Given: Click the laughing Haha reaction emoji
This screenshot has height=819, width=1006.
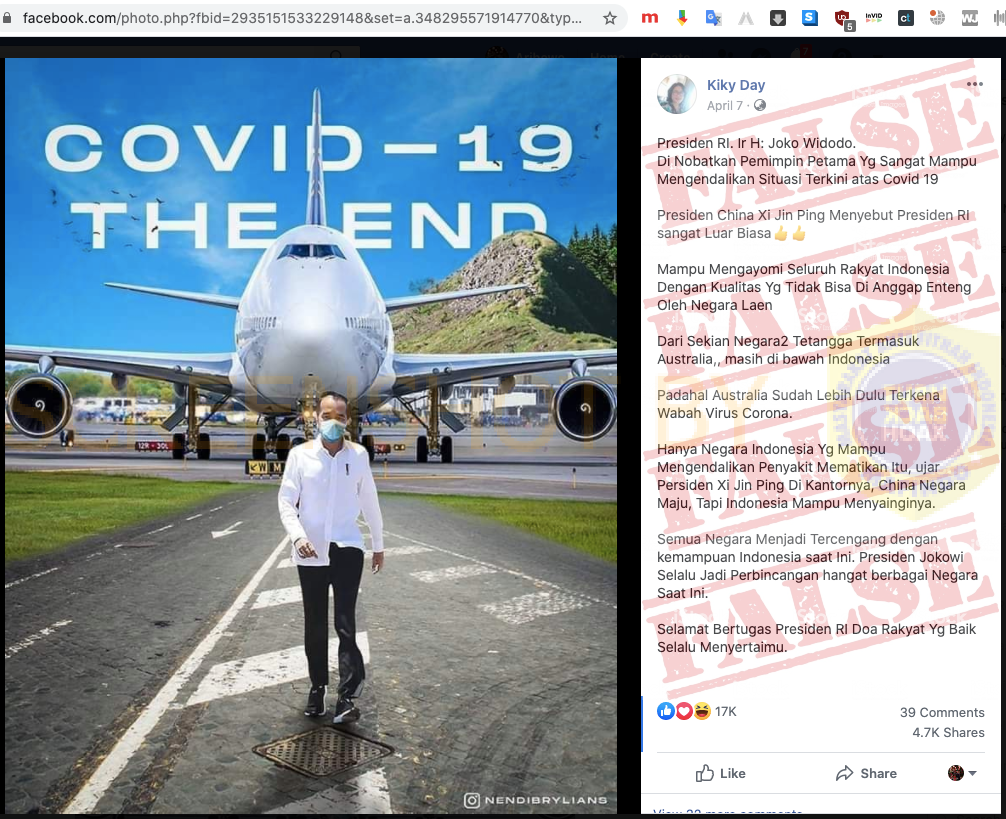Looking at the screenshot, I should [701, 711].
